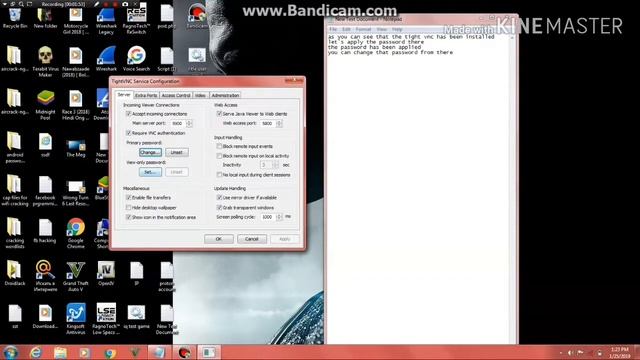Adjust the Inactivity seconds spinner
Viewport: 640px width, 360px height.
[x=276, y=165]
